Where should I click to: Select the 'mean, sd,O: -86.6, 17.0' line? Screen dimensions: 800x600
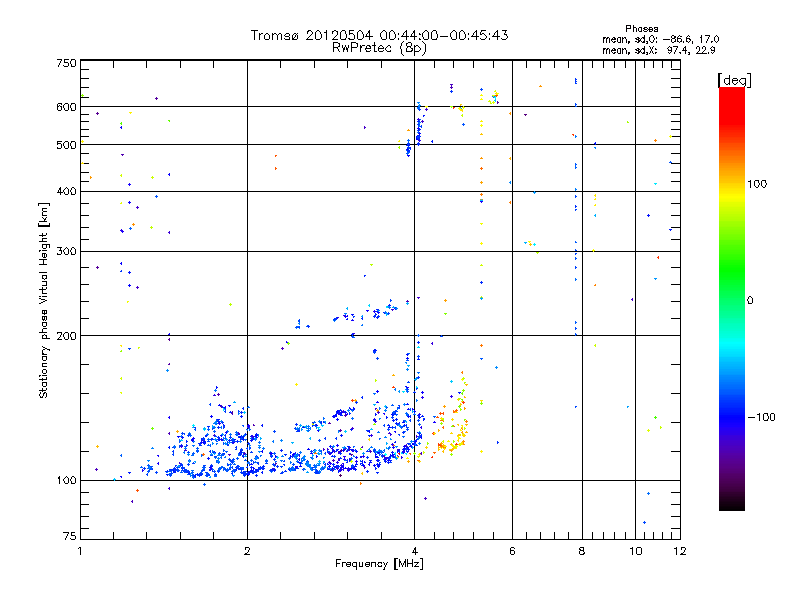click(661, 39)
